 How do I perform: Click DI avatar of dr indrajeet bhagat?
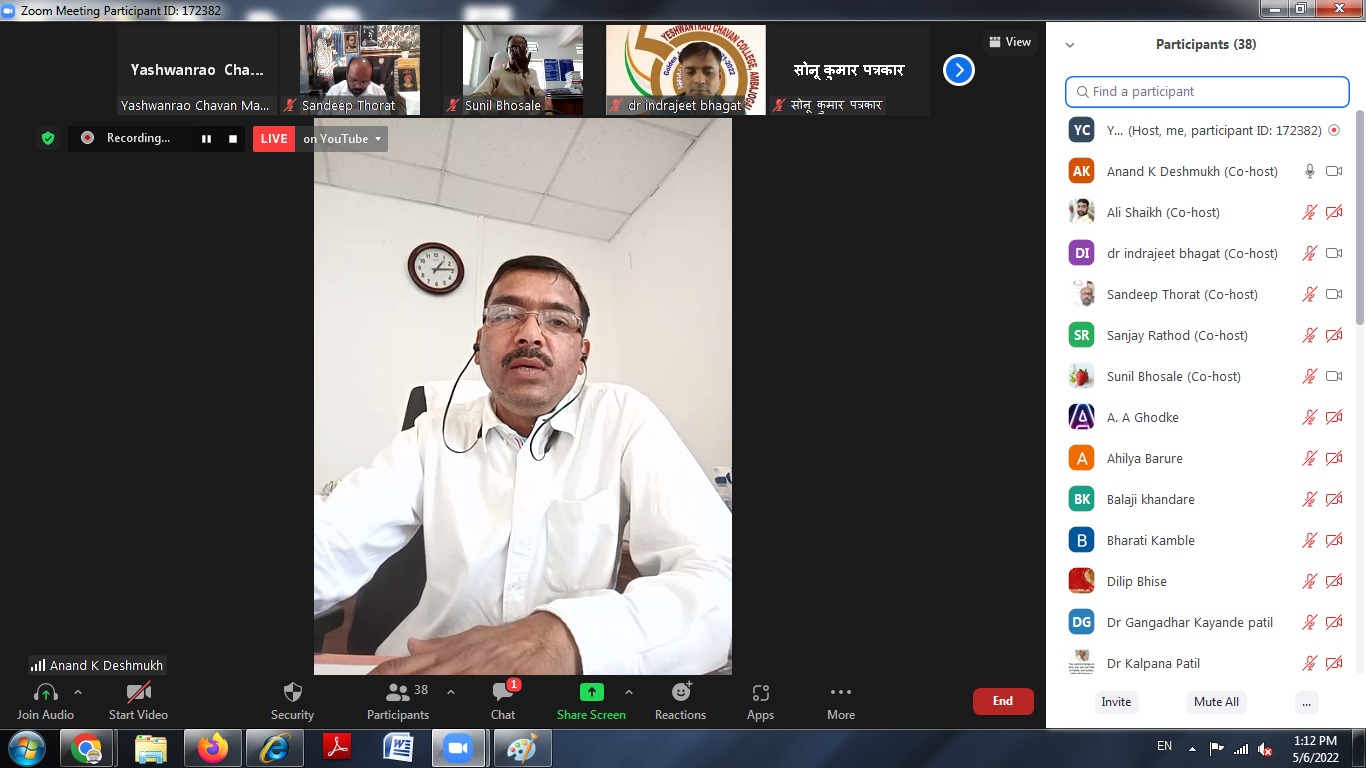(x=1081, y=253)
